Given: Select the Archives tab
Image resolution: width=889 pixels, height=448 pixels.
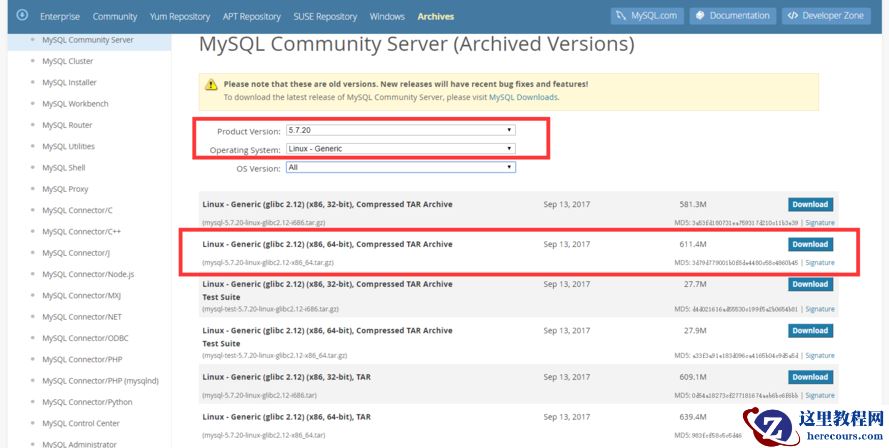Looking at the screenshot, I should 435,16.
